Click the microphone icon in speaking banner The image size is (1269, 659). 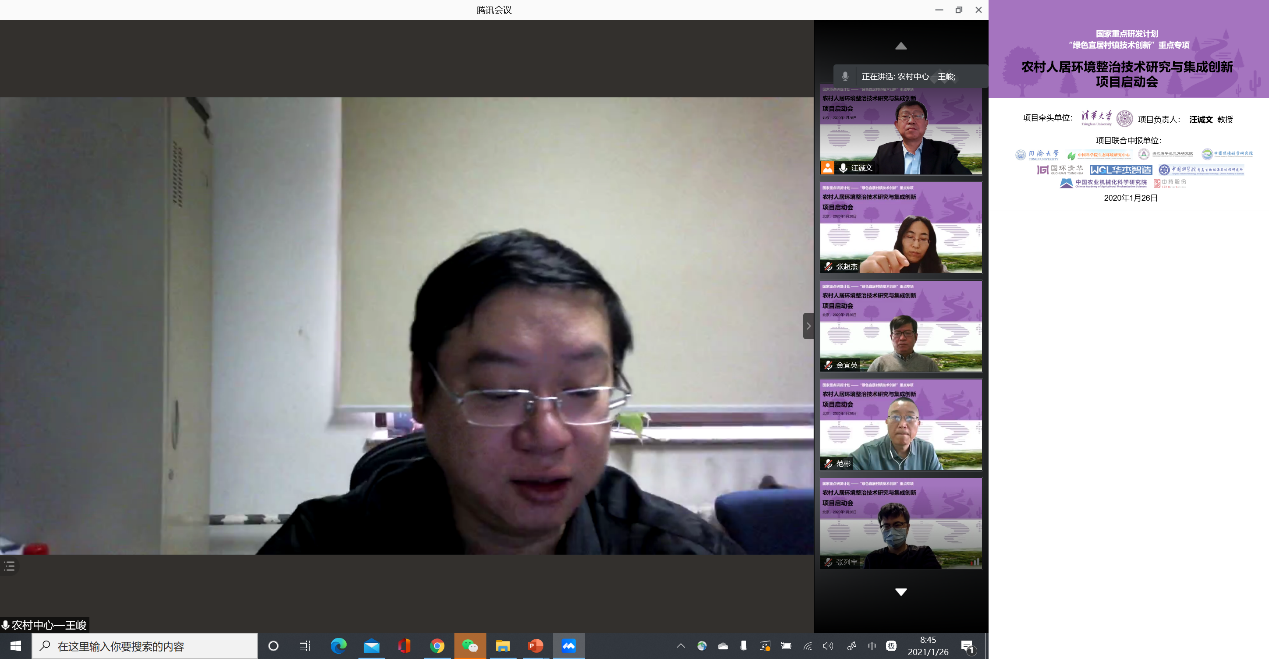coord(845,76)
